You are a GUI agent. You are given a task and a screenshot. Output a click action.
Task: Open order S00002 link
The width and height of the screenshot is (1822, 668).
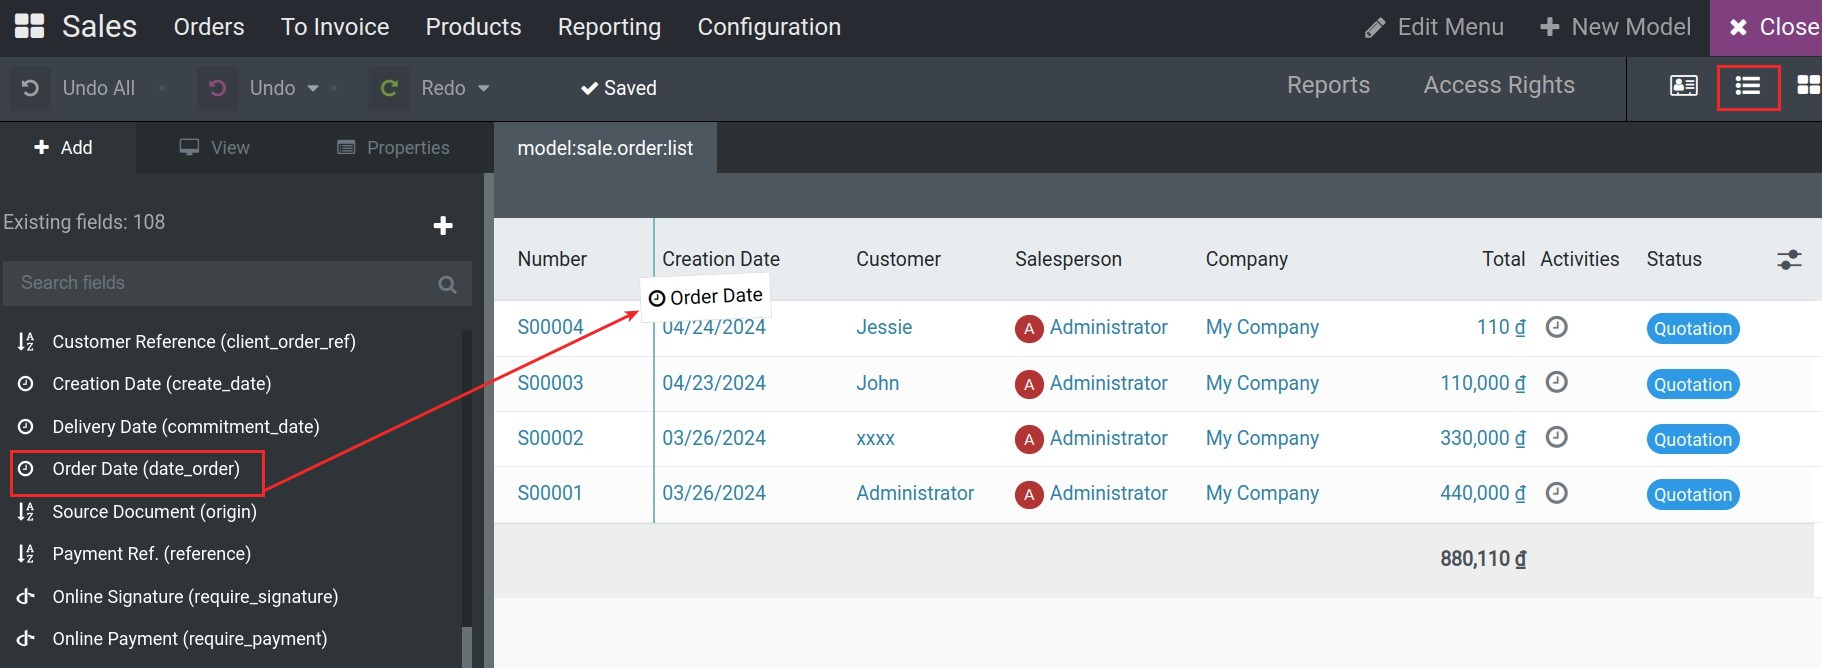click(x=550, y=438)
